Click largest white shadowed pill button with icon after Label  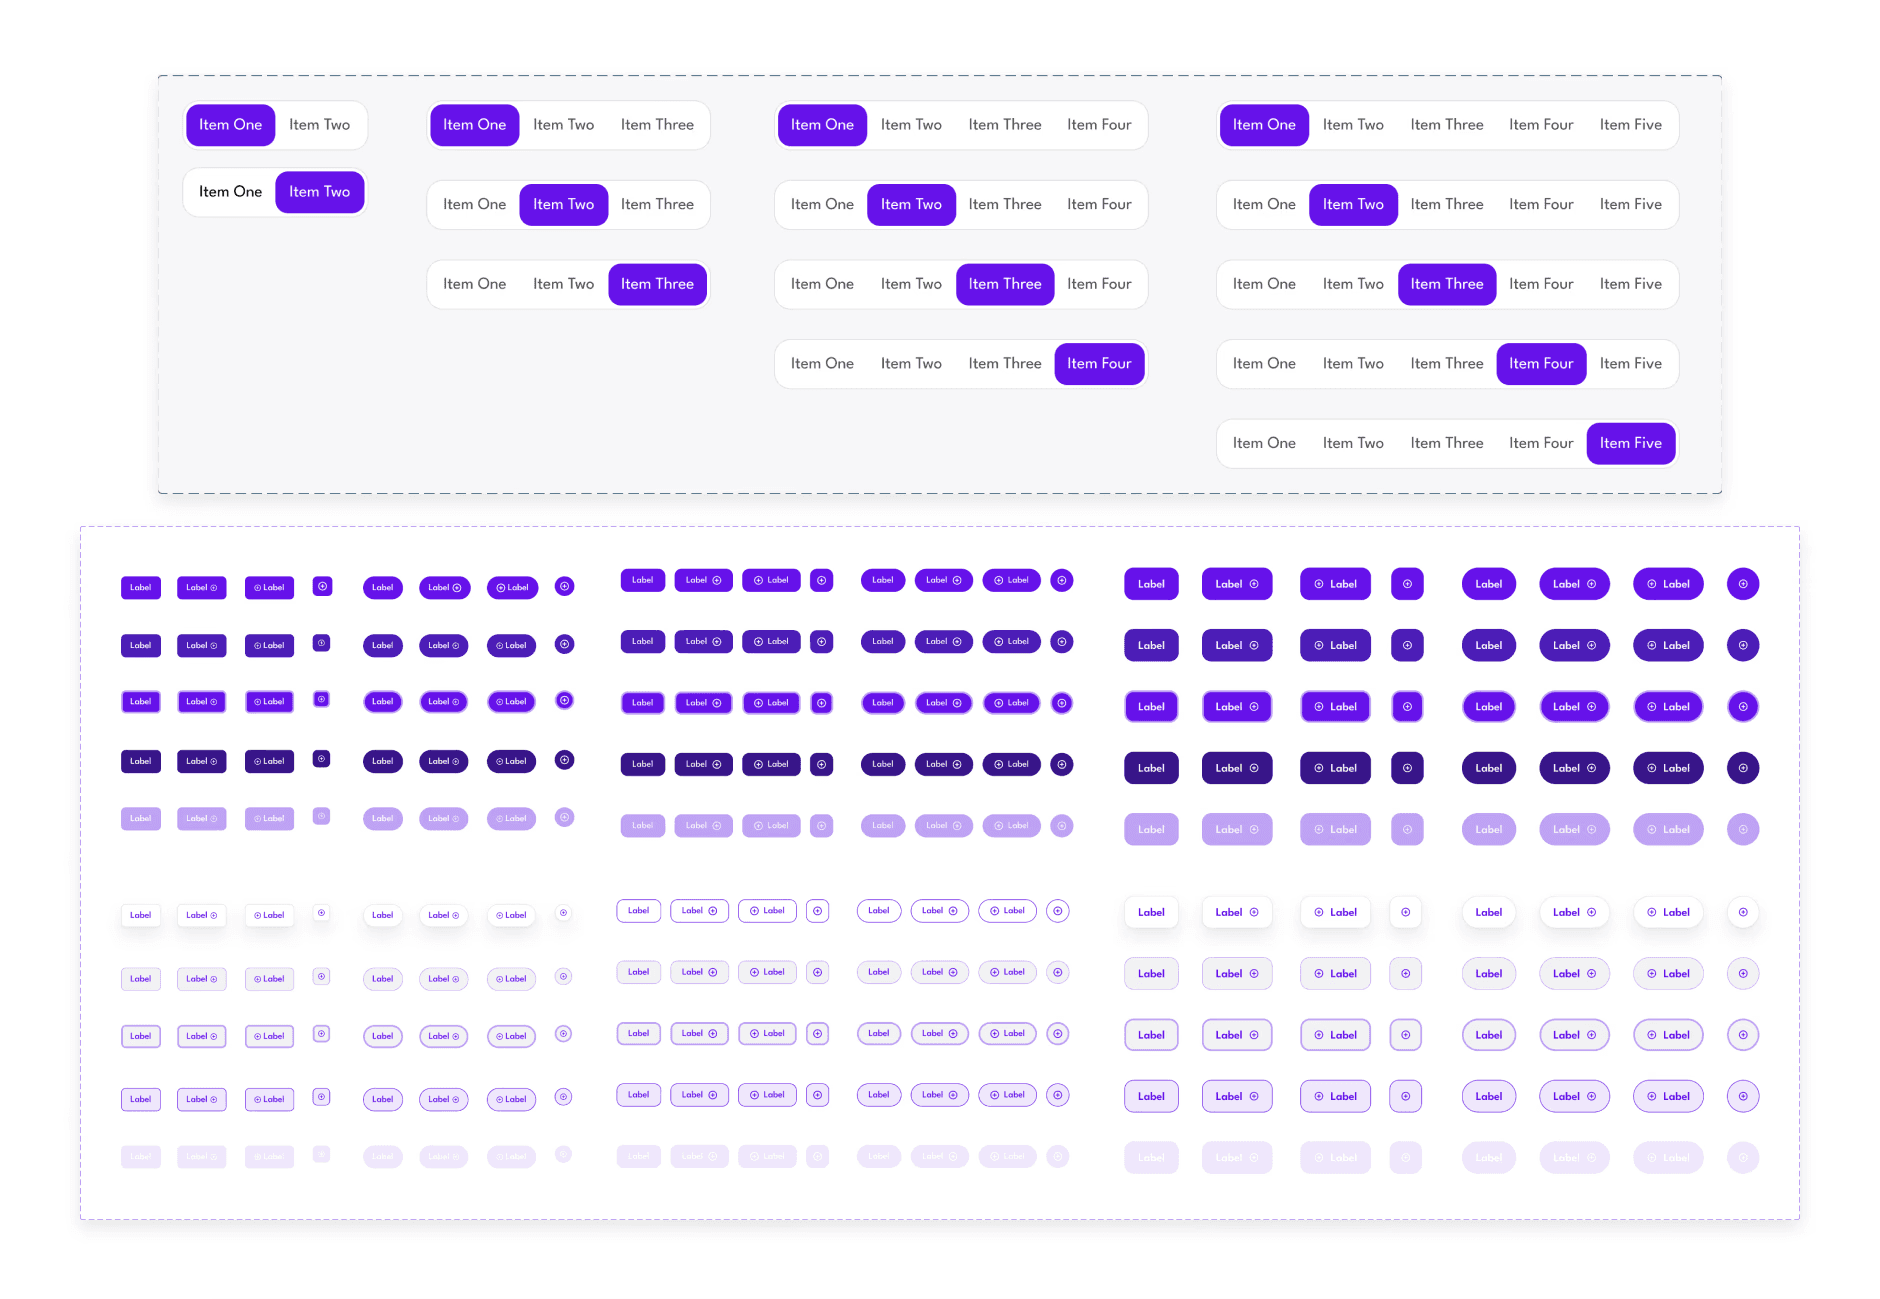1574,912
